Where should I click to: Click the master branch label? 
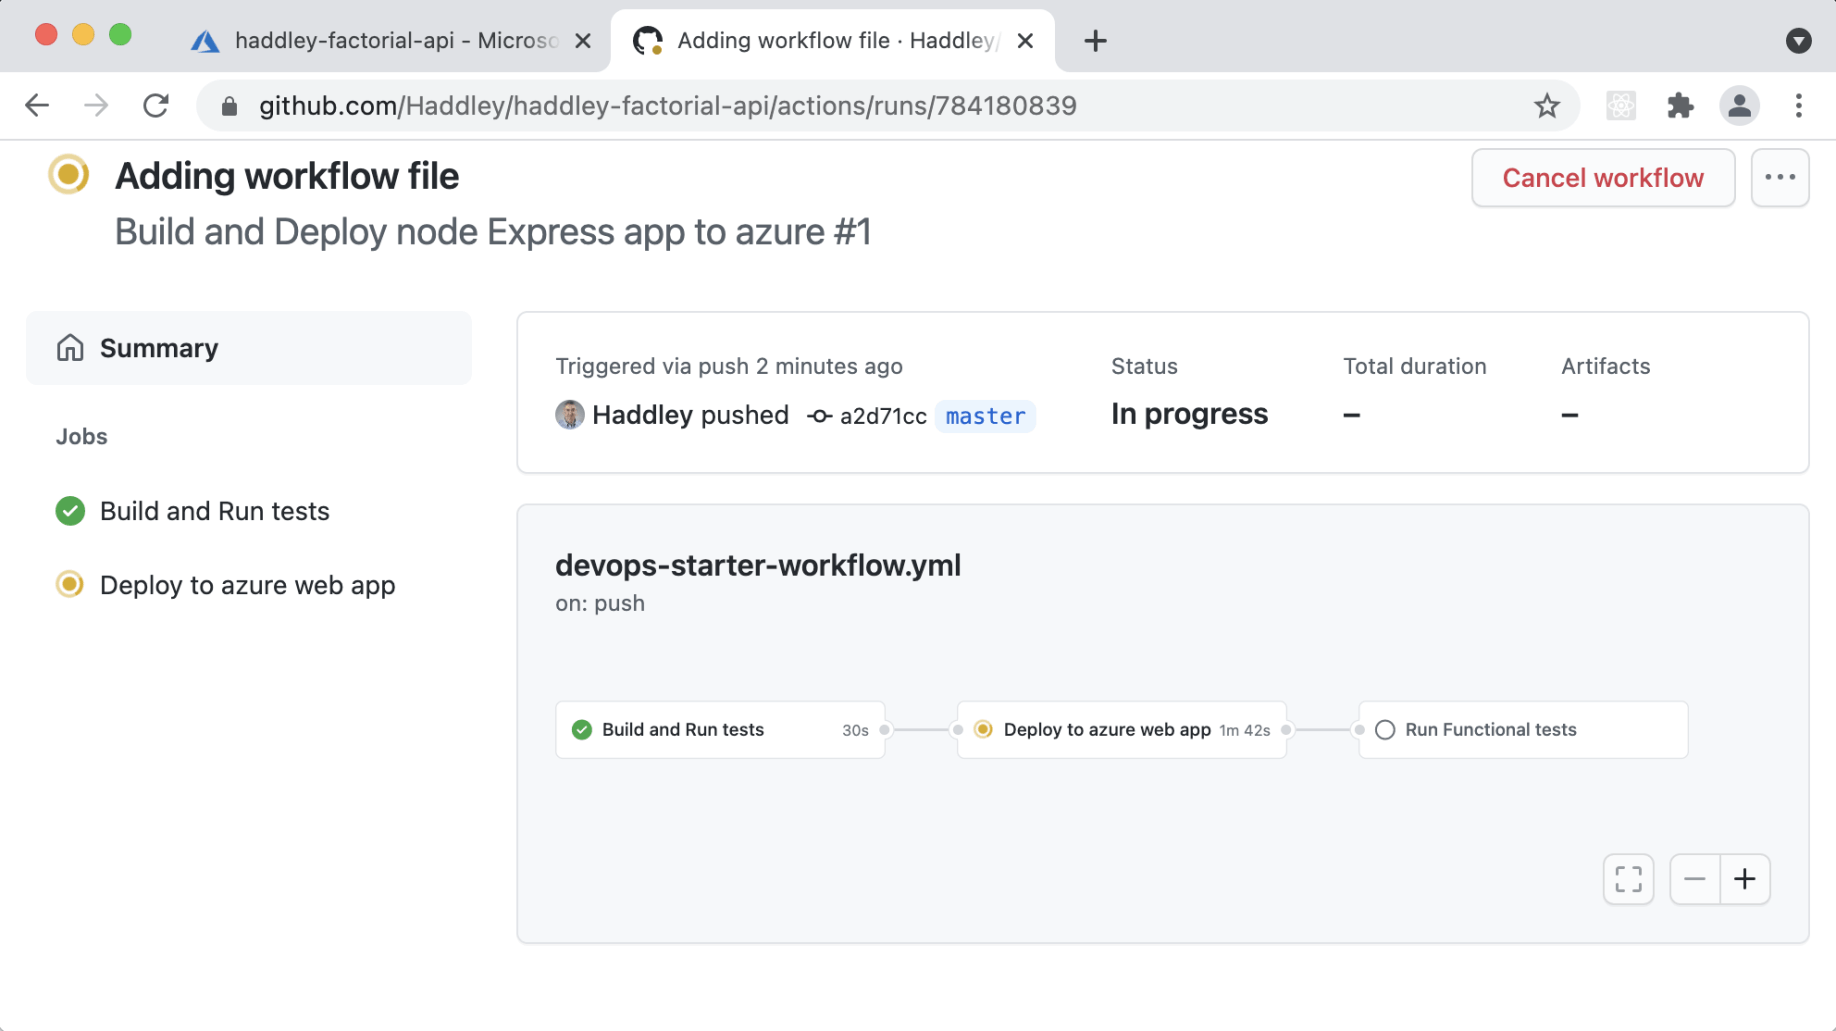click(x=985, y=416)
